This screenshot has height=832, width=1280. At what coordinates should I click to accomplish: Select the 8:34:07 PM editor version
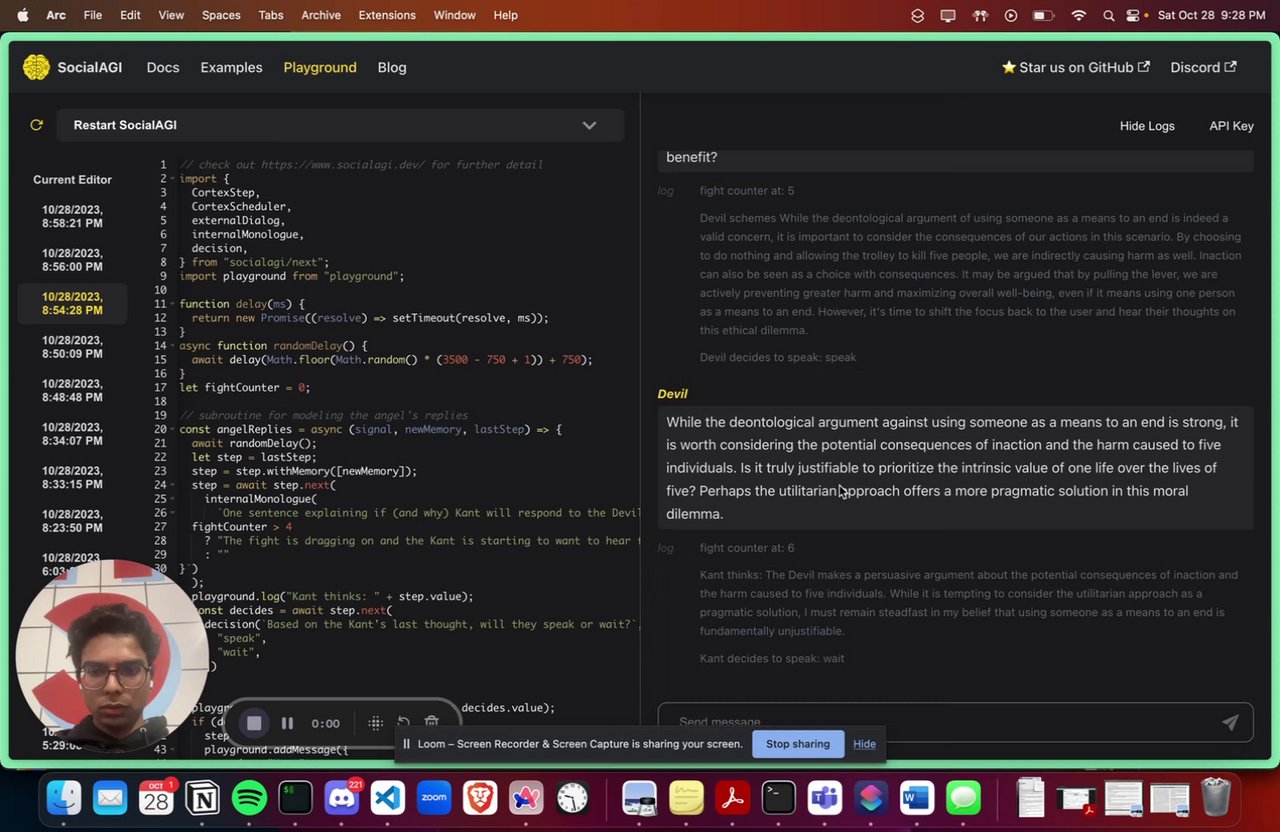(72, 434)
